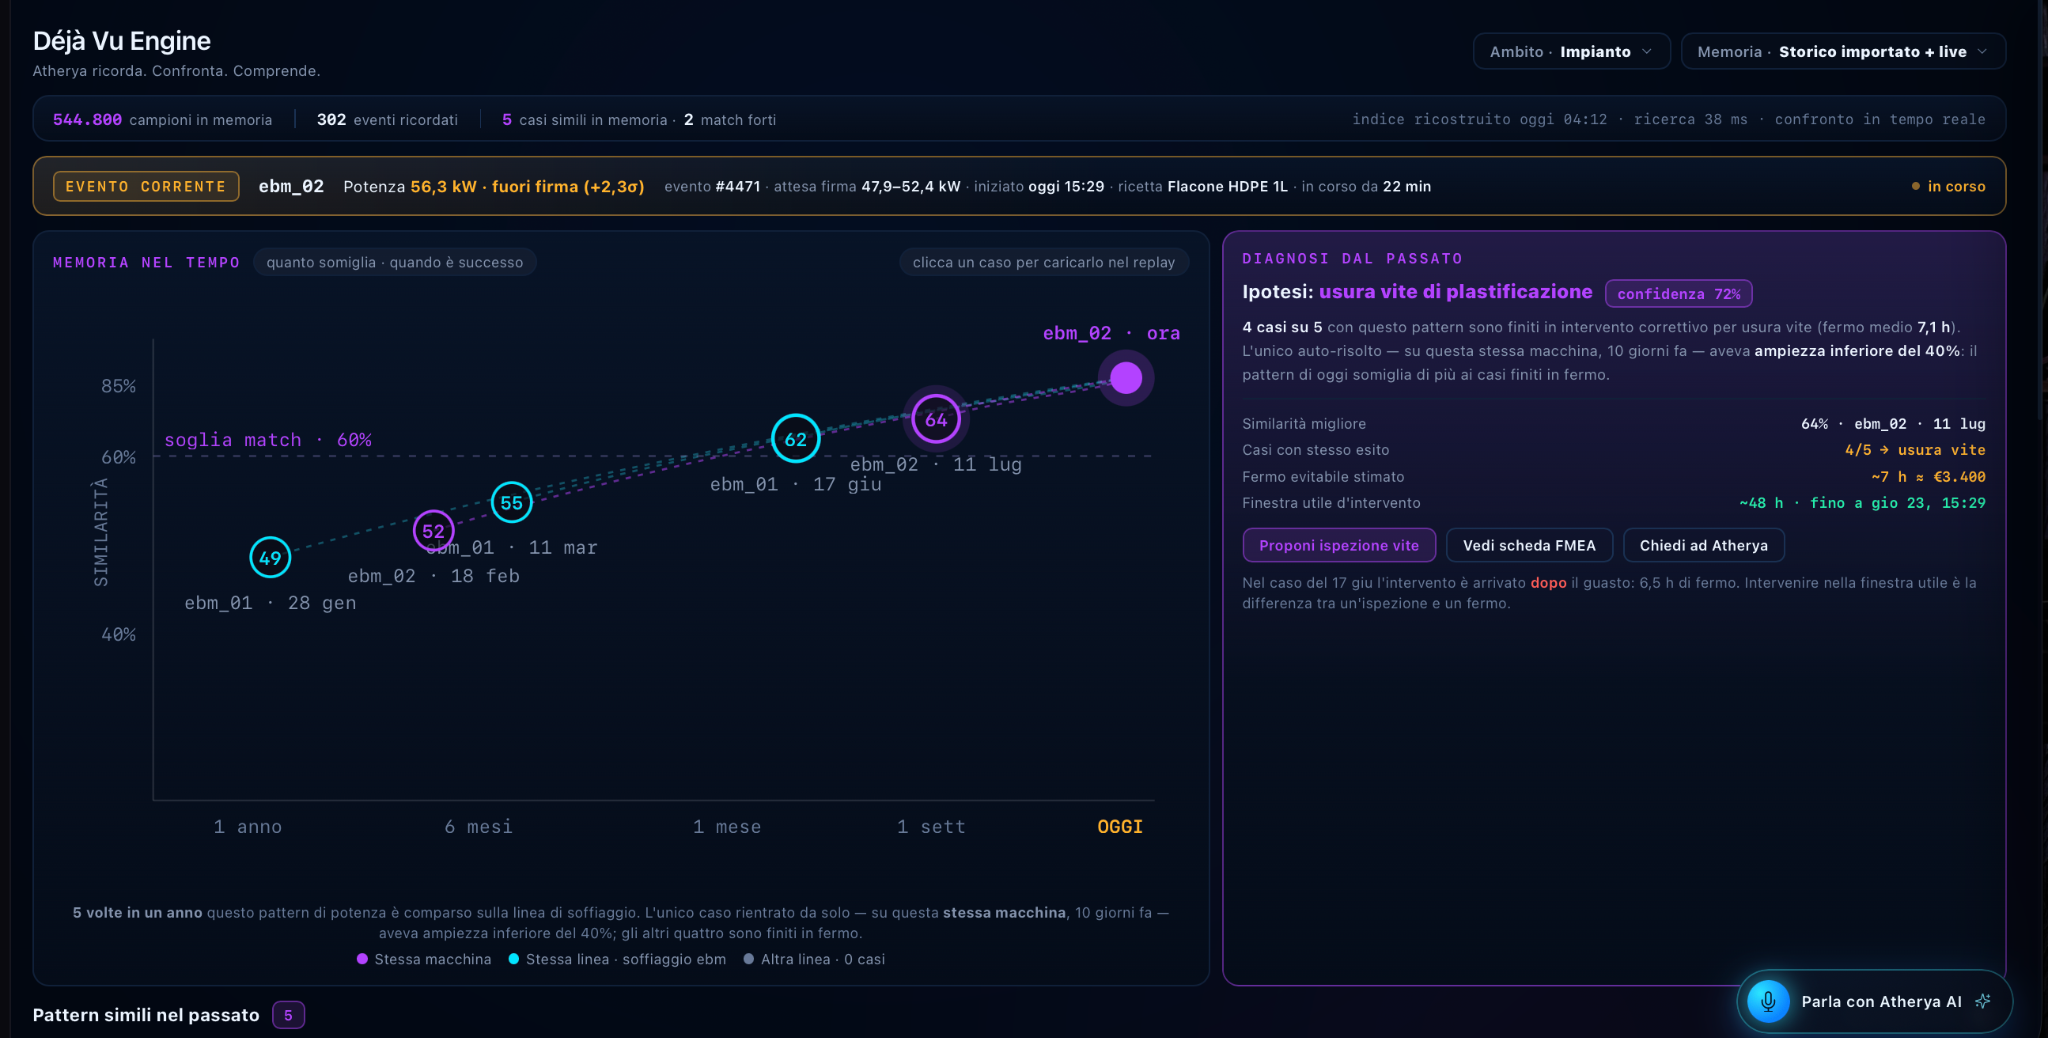Select the 49 similarity case ebm_01 28 gen
This screenshot has height=1038, width=2048.
270,557
